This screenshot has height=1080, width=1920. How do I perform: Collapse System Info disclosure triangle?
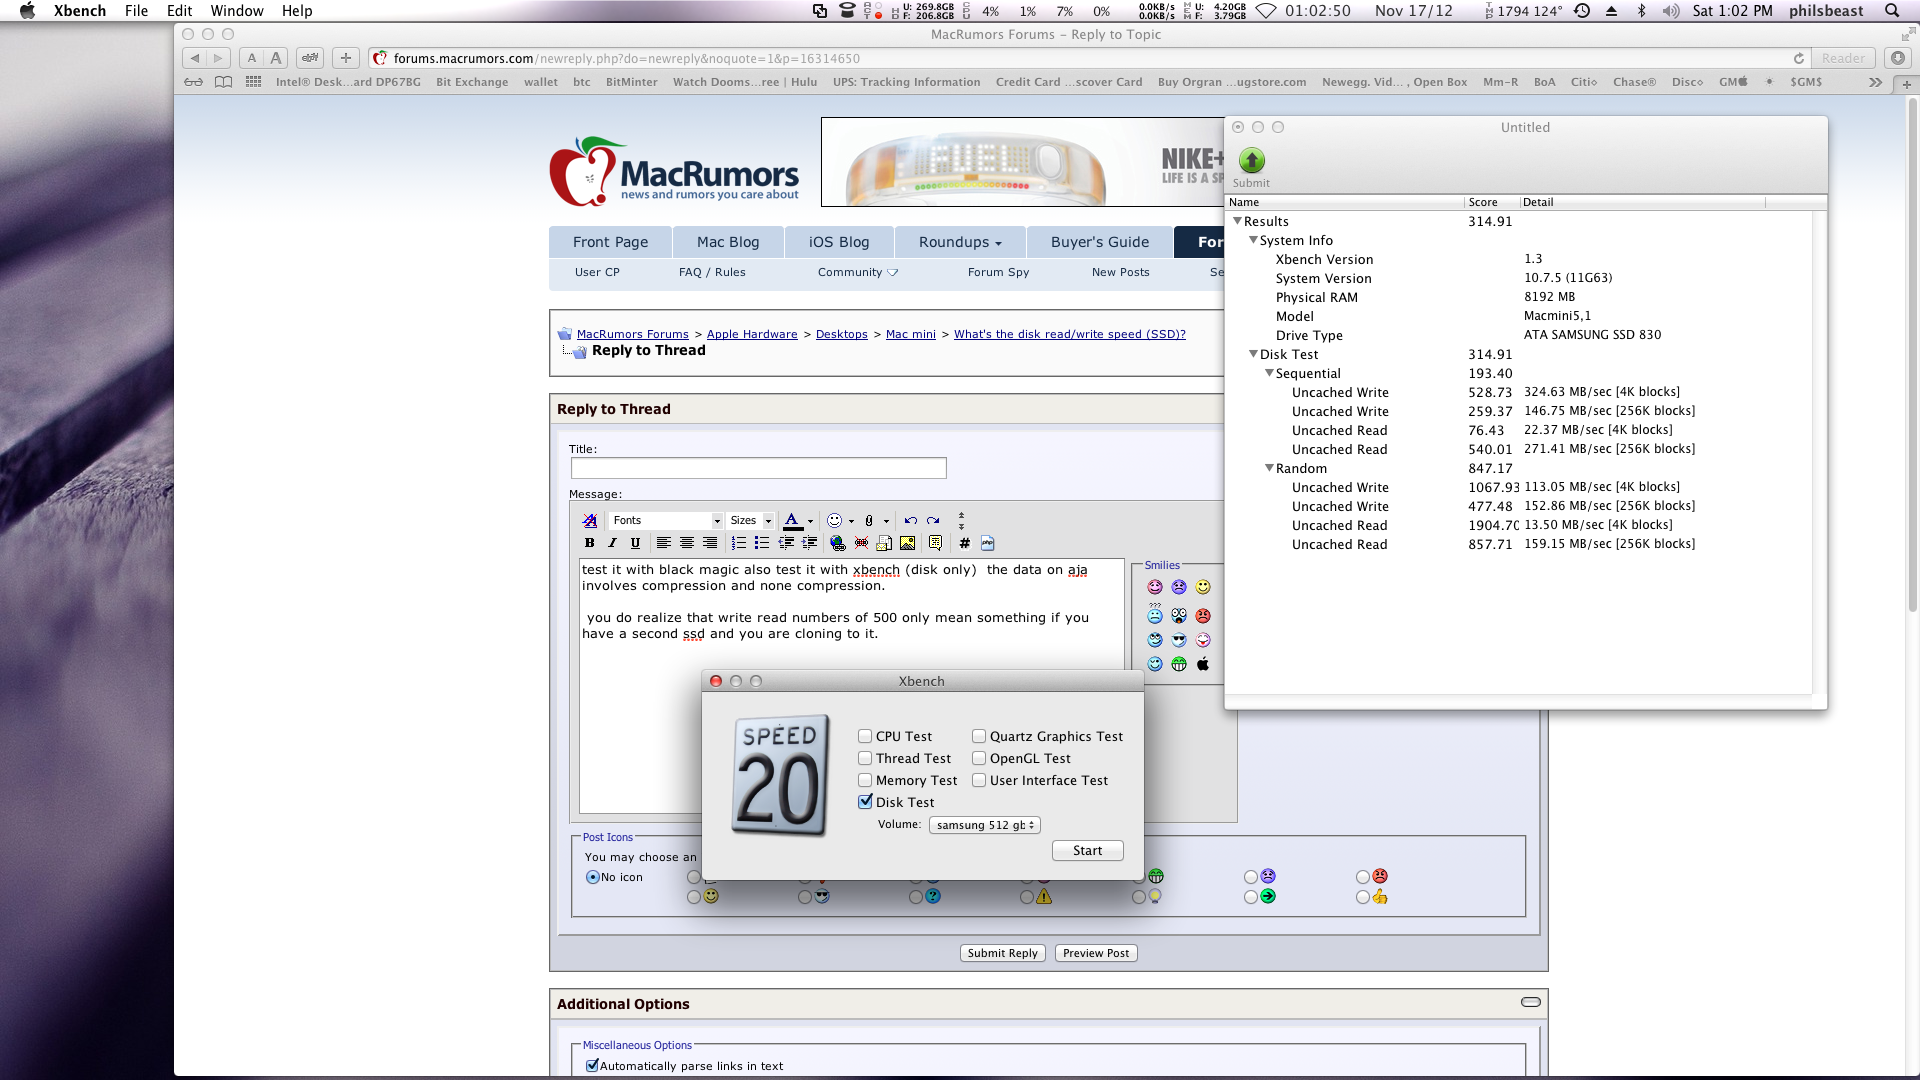(1253, 240)
